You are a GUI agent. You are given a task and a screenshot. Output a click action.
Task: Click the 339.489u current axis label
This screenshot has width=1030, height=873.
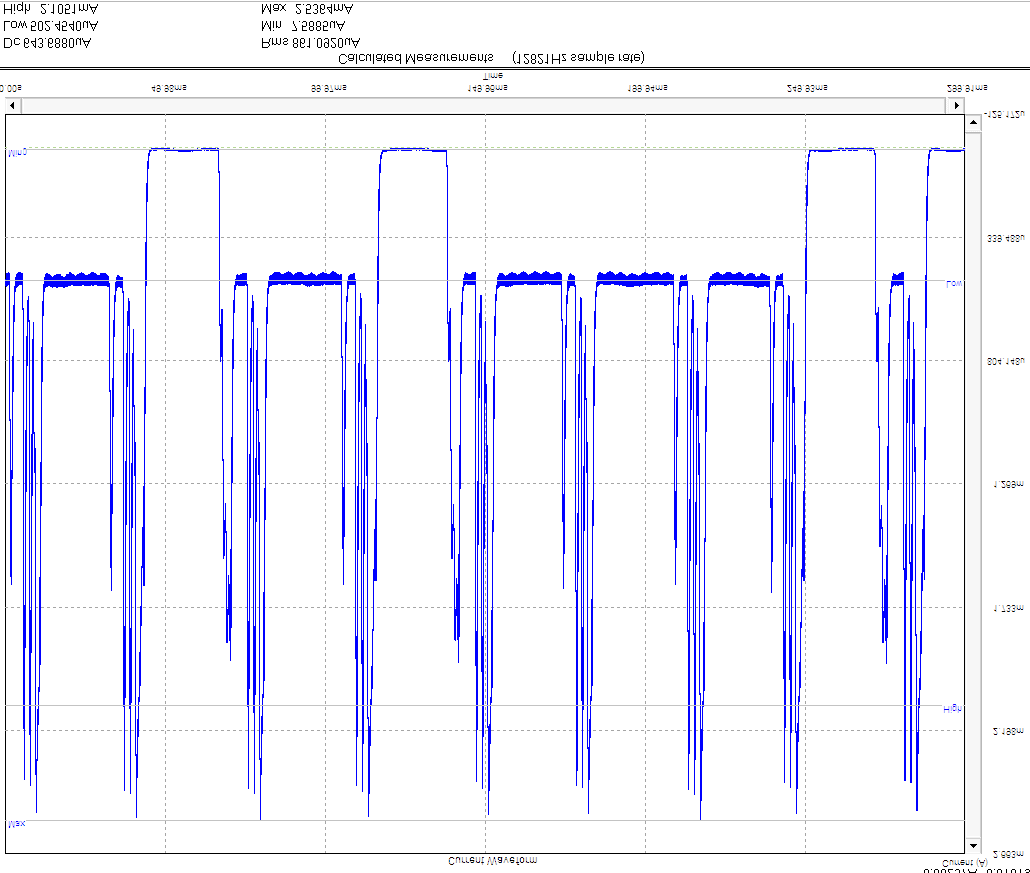pos(1006,238)
